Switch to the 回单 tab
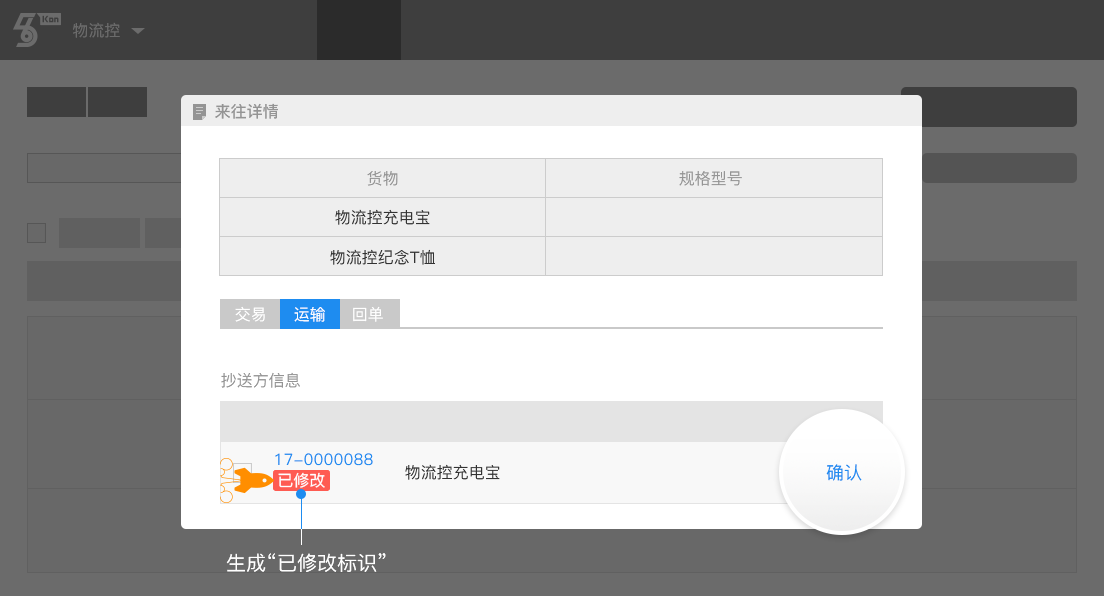This screenshot has height=596, width=1104. click(x=370, y=314)
